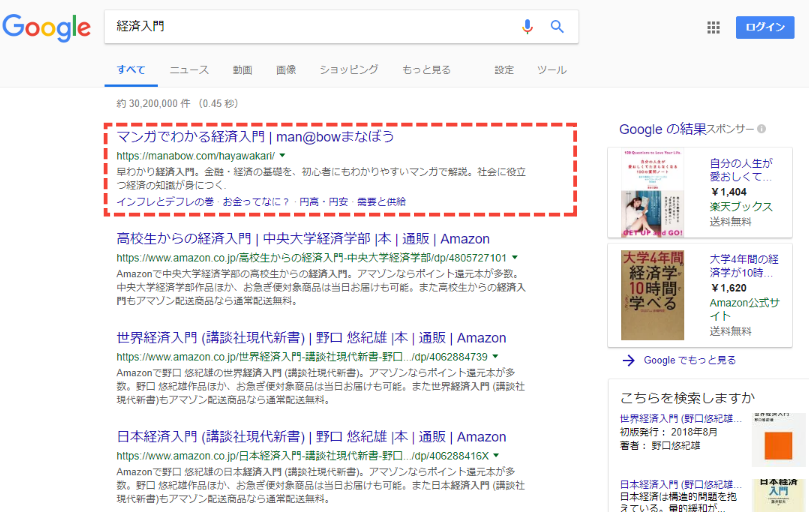Open the お金ってなに？ sitelink

point(256,202)
